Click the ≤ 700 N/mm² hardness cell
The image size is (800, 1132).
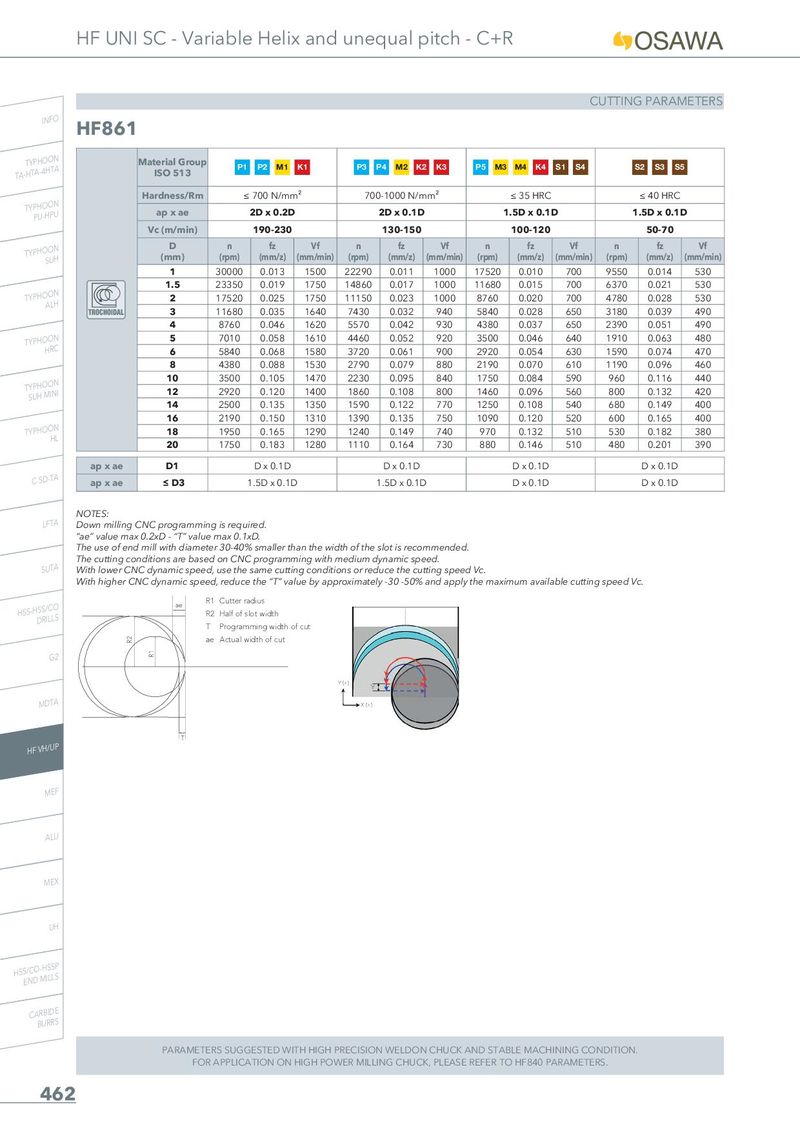pyautogui.click(x=272, y=195)
